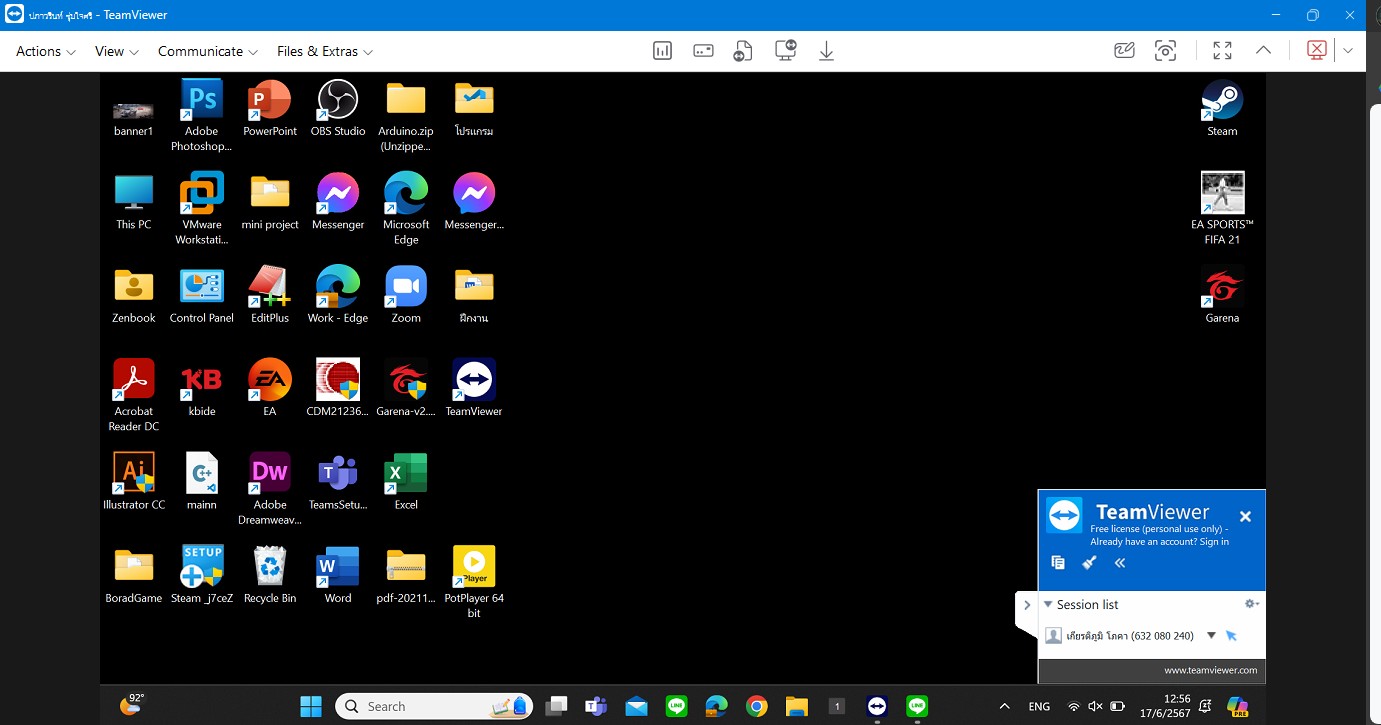Select the Zenbook folder on the desktop
Image resolution: width=1381 pixels, height=725 pixels.
[x=134, y=295]
